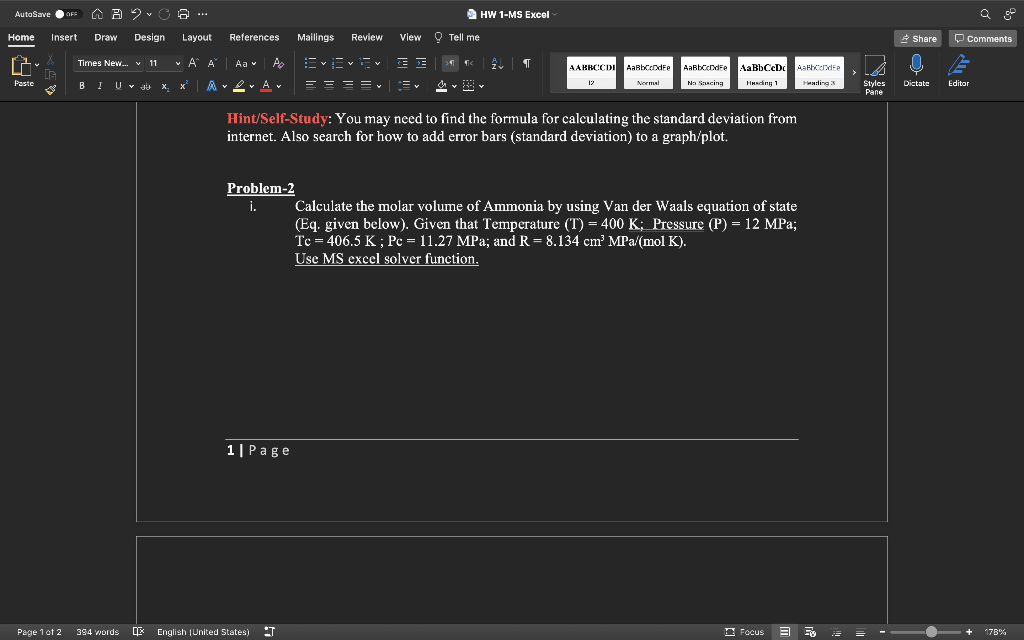
Task: Toggle underline formatting
Action: click(118, 86)
